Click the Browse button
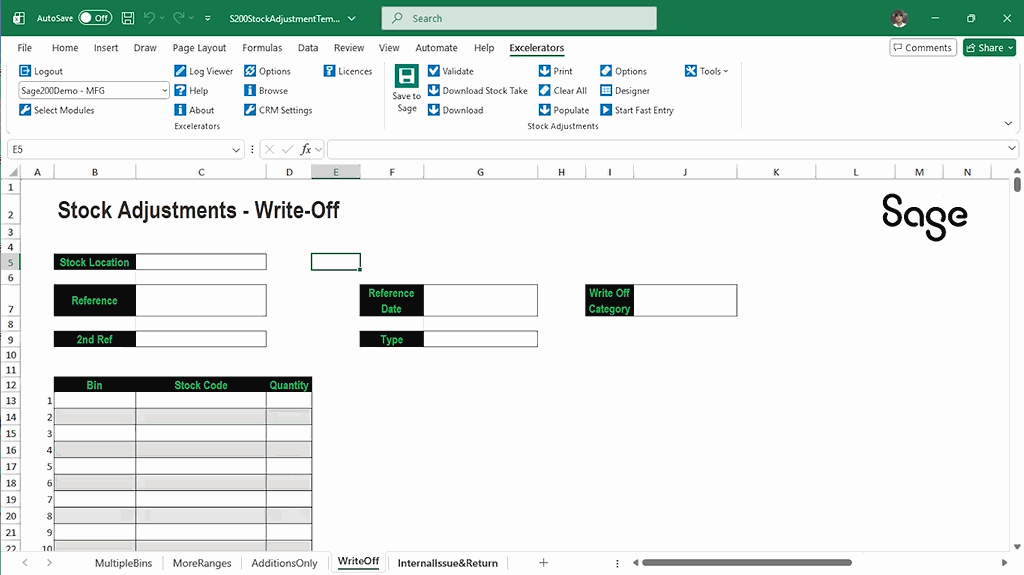 point(266,91)
